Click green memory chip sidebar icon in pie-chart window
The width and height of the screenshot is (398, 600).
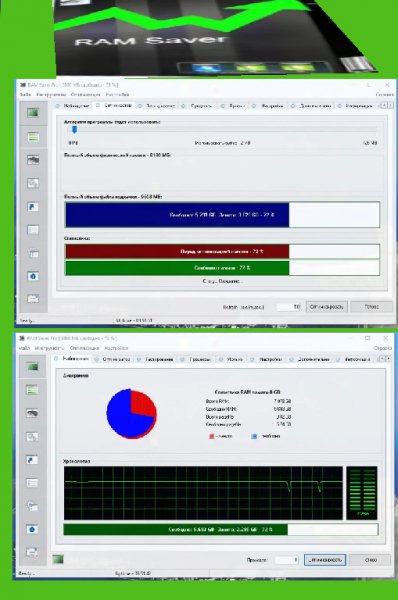(x=32, y=366)
